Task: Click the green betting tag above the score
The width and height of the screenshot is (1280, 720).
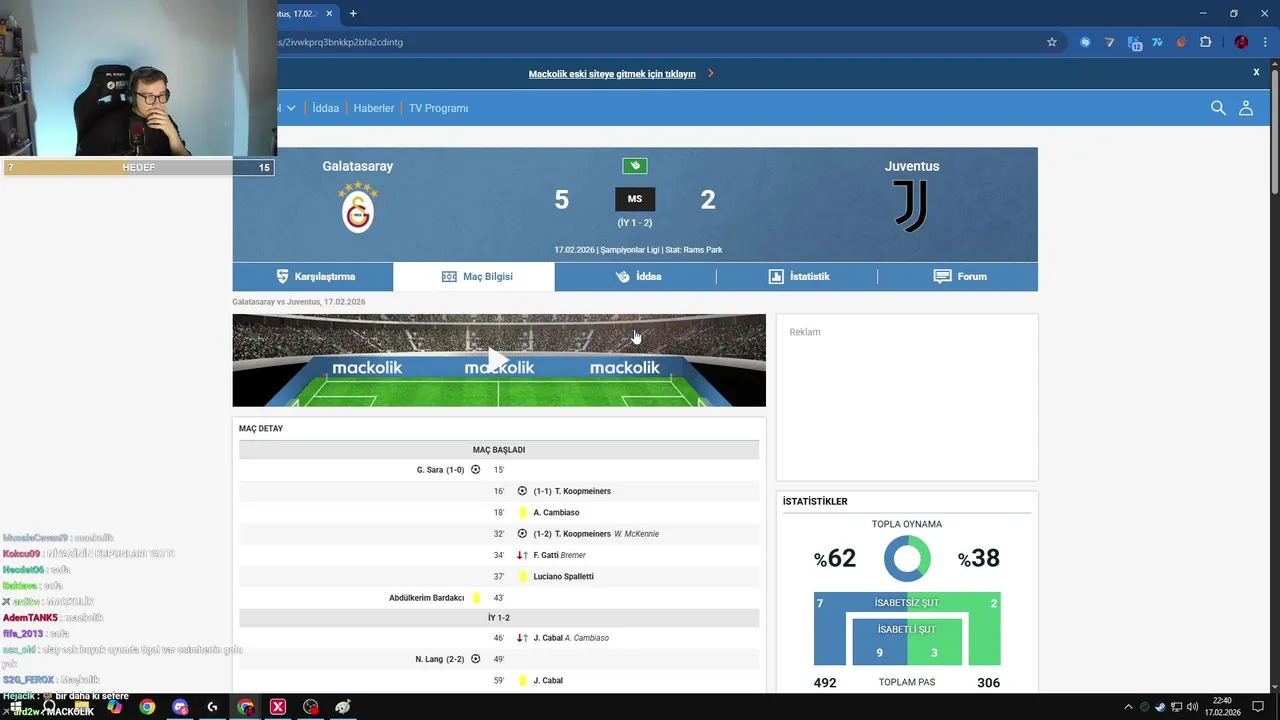Action: pos(635,166)
